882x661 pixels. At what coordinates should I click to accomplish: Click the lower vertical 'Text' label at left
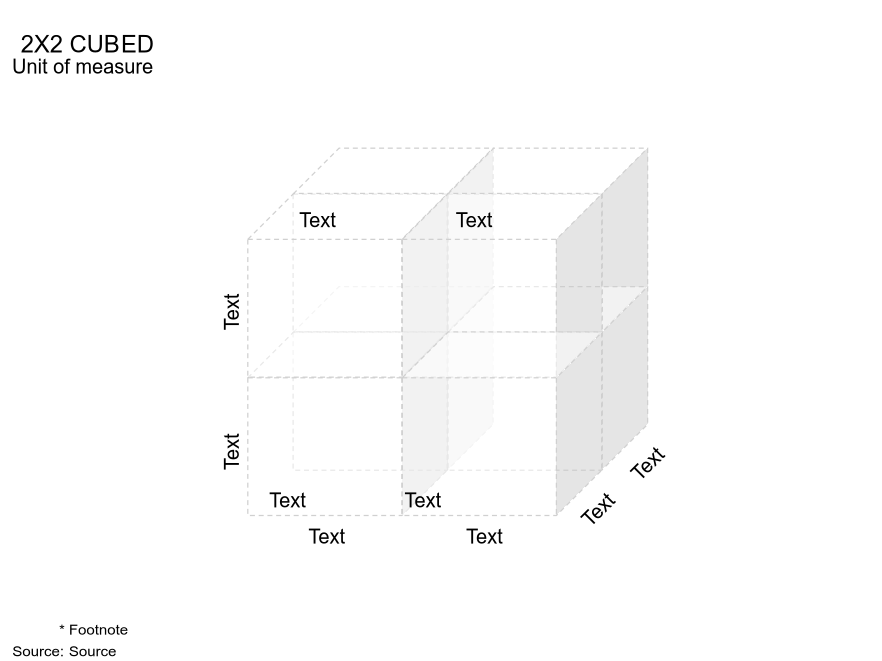(x=232, y=451)
